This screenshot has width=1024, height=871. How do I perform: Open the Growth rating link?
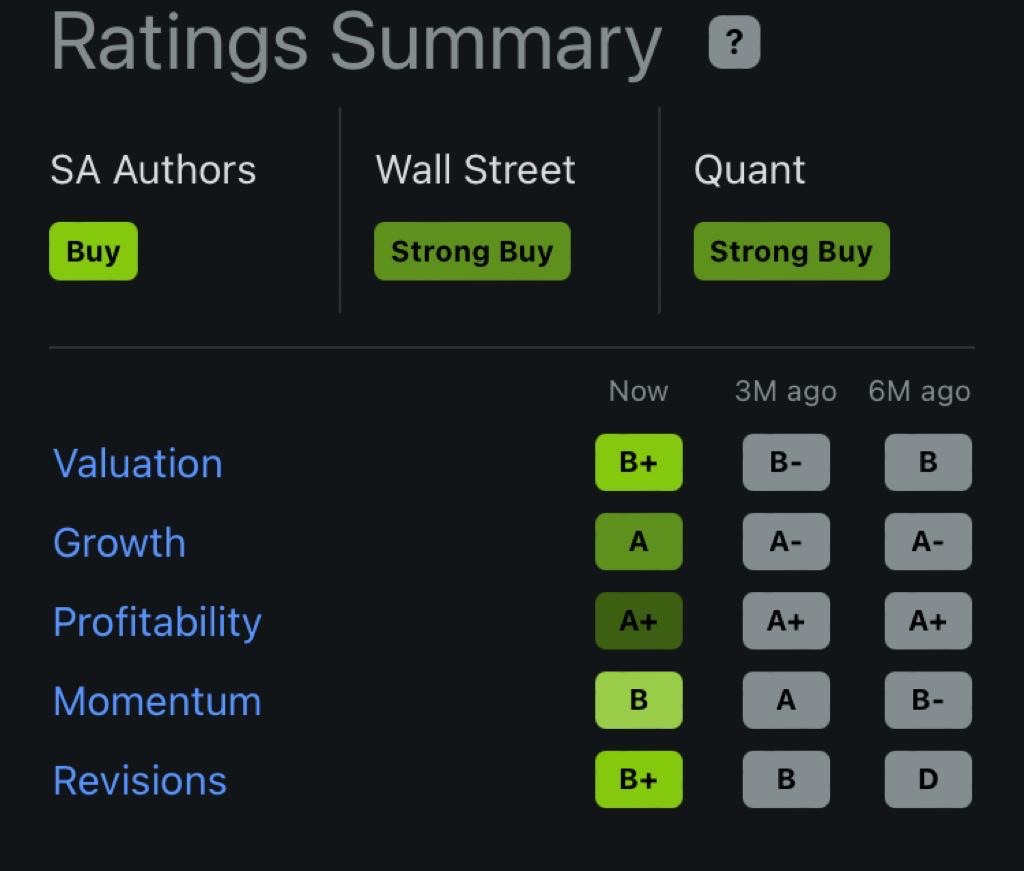119,542
